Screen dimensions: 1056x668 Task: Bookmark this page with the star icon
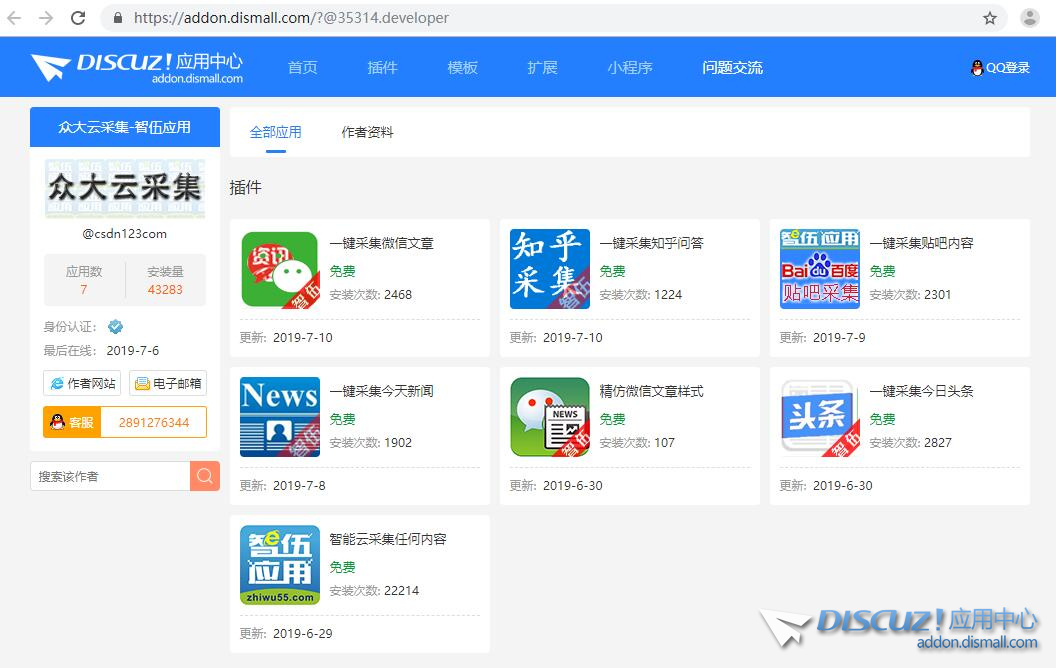[989, 18]
